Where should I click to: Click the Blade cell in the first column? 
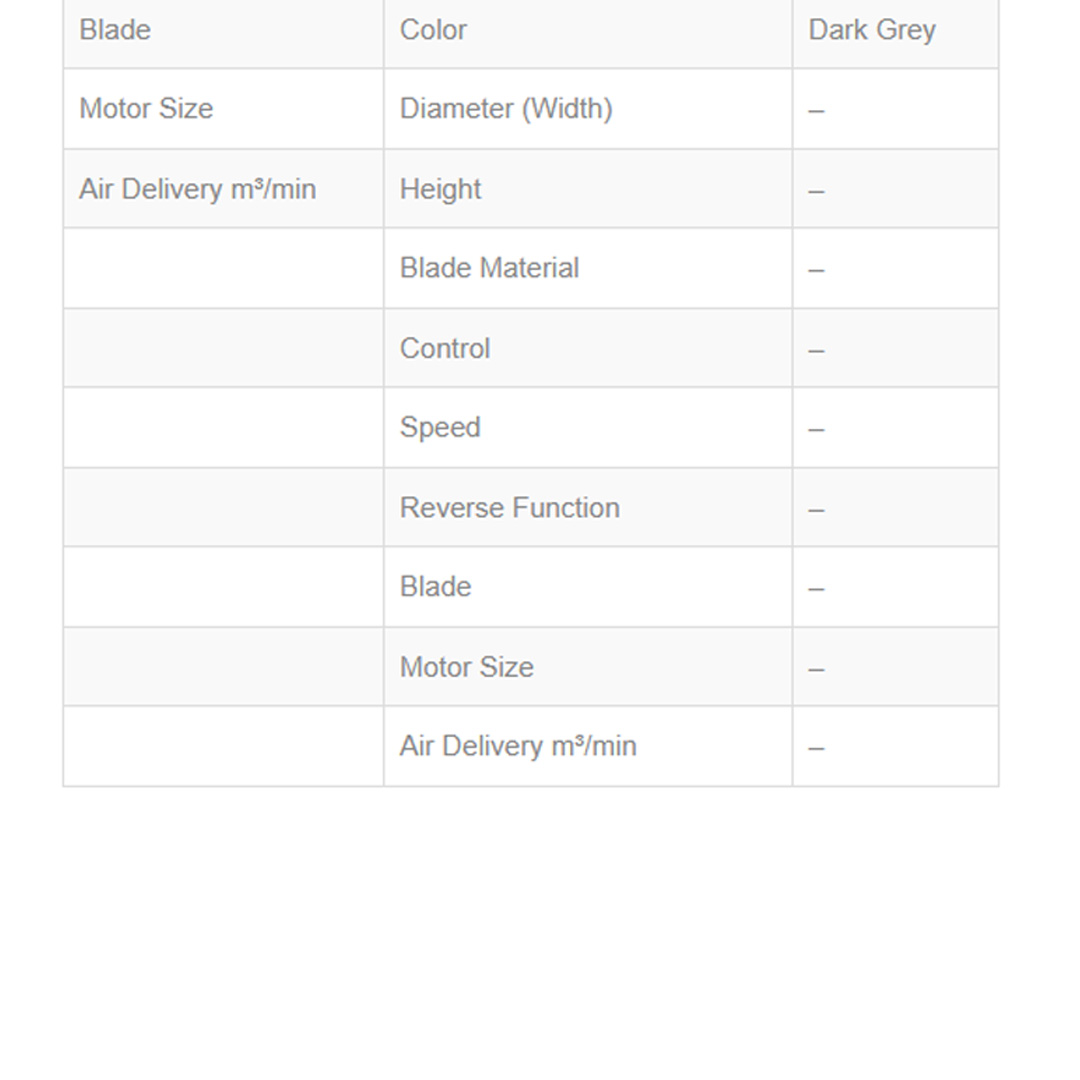point(115,30)
